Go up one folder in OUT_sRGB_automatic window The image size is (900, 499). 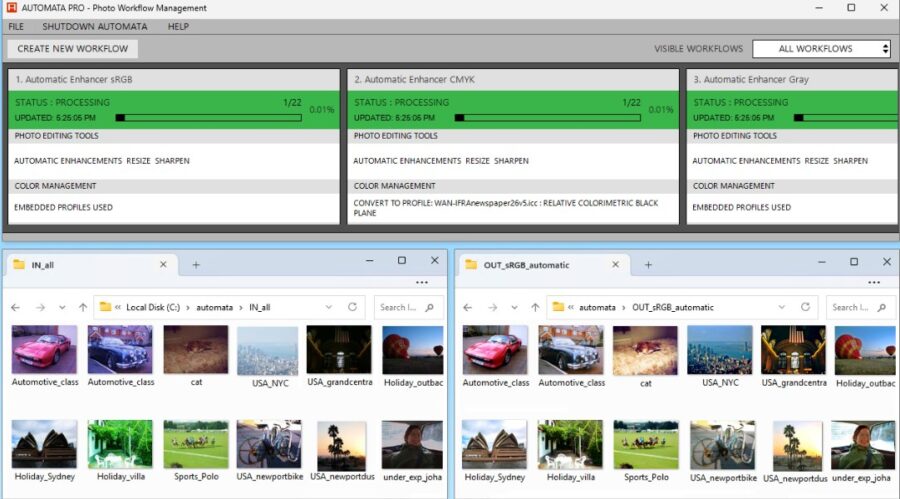536,308
